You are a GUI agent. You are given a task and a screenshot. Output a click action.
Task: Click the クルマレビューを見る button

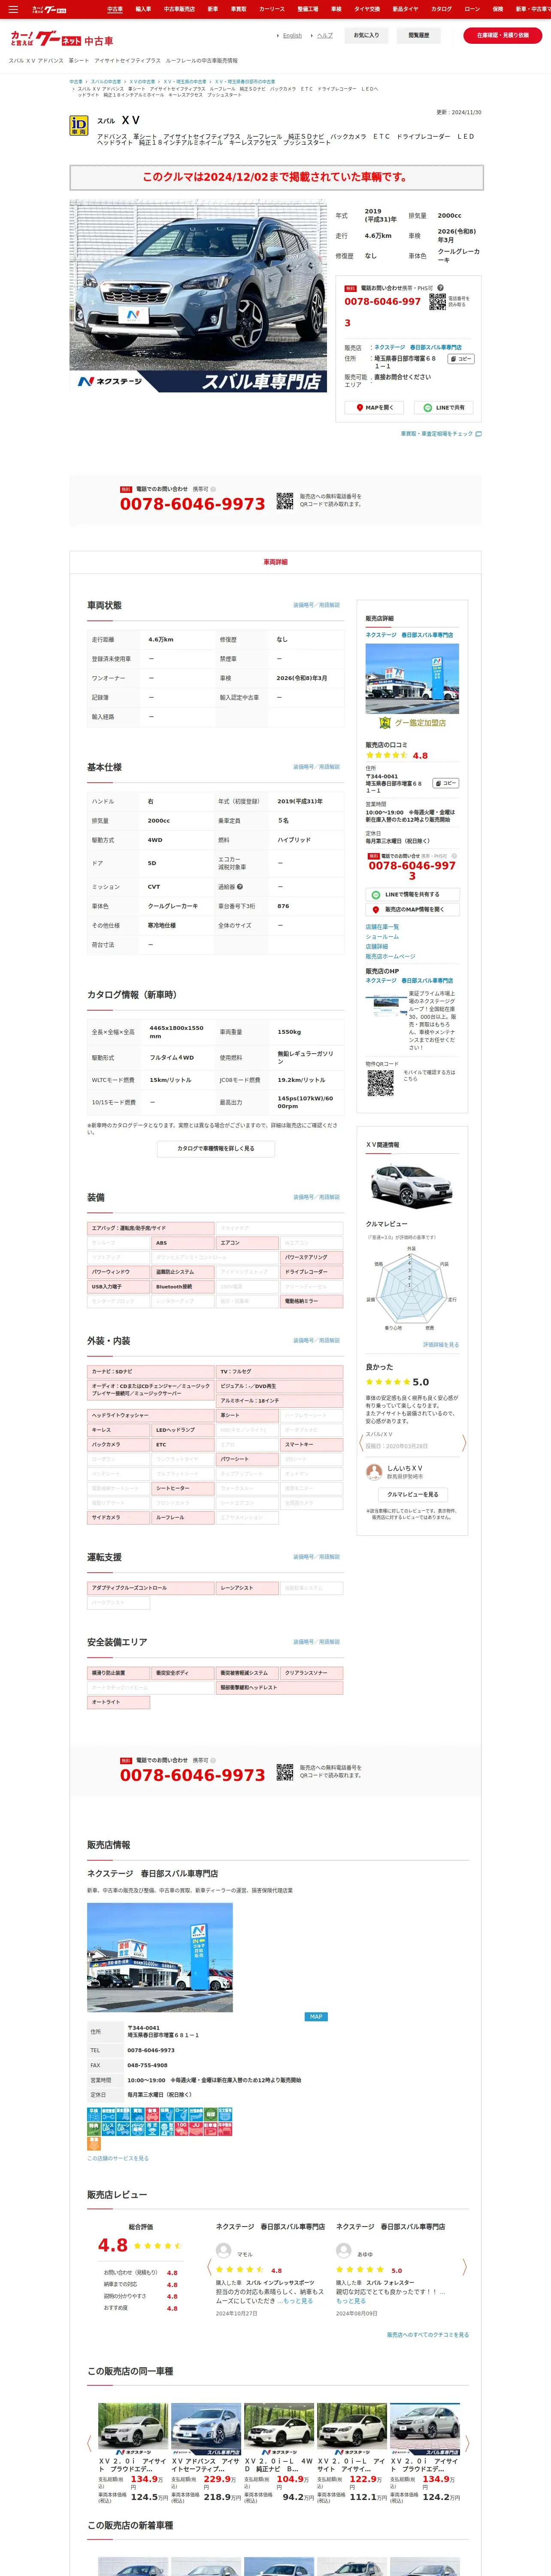412,1495
